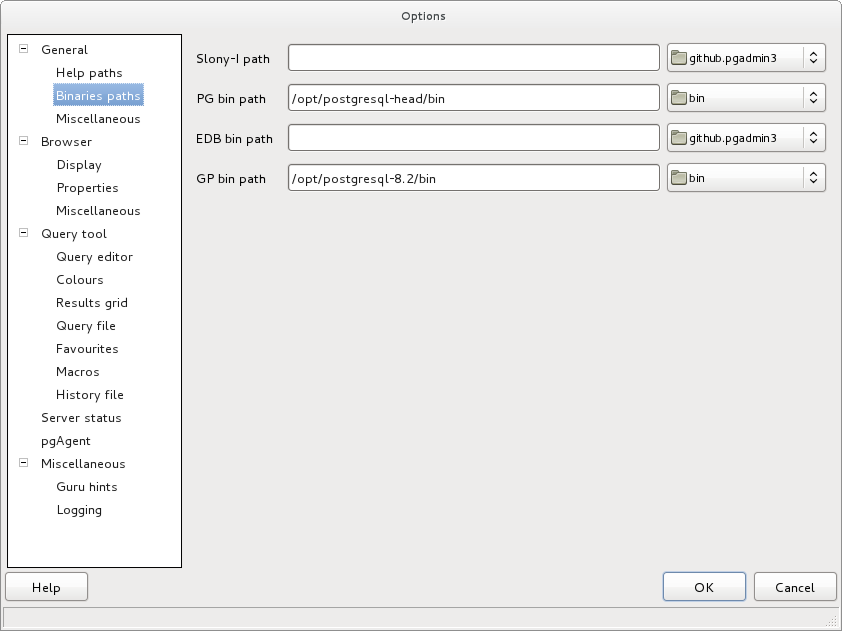This screenshot has height=631, width=842.
Task: Open the Logging options page
Action: point(79,510)
